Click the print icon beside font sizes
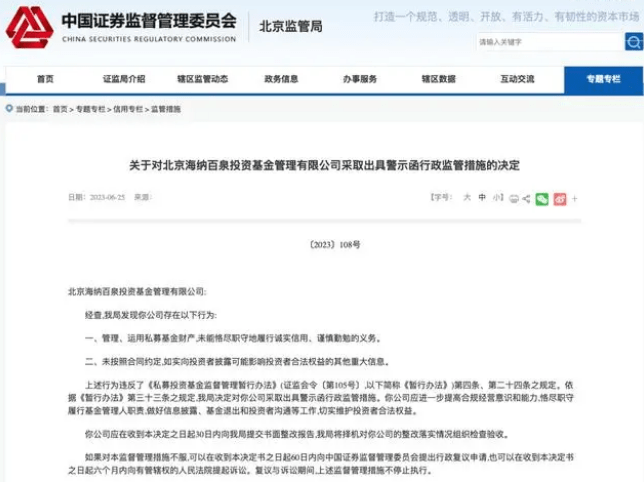The image size is (644, 482). click(513, 199)
